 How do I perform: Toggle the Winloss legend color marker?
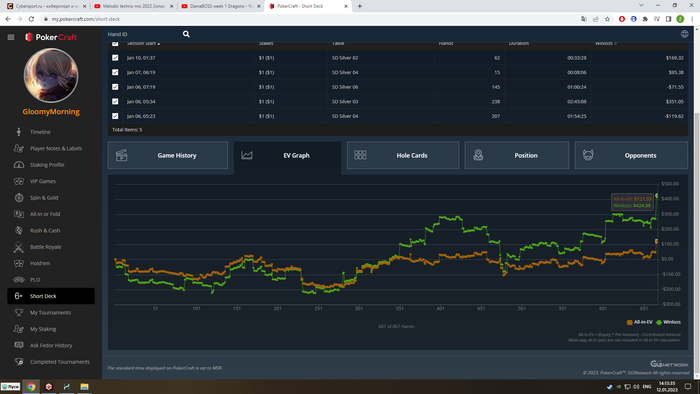(x=659, y=322)
